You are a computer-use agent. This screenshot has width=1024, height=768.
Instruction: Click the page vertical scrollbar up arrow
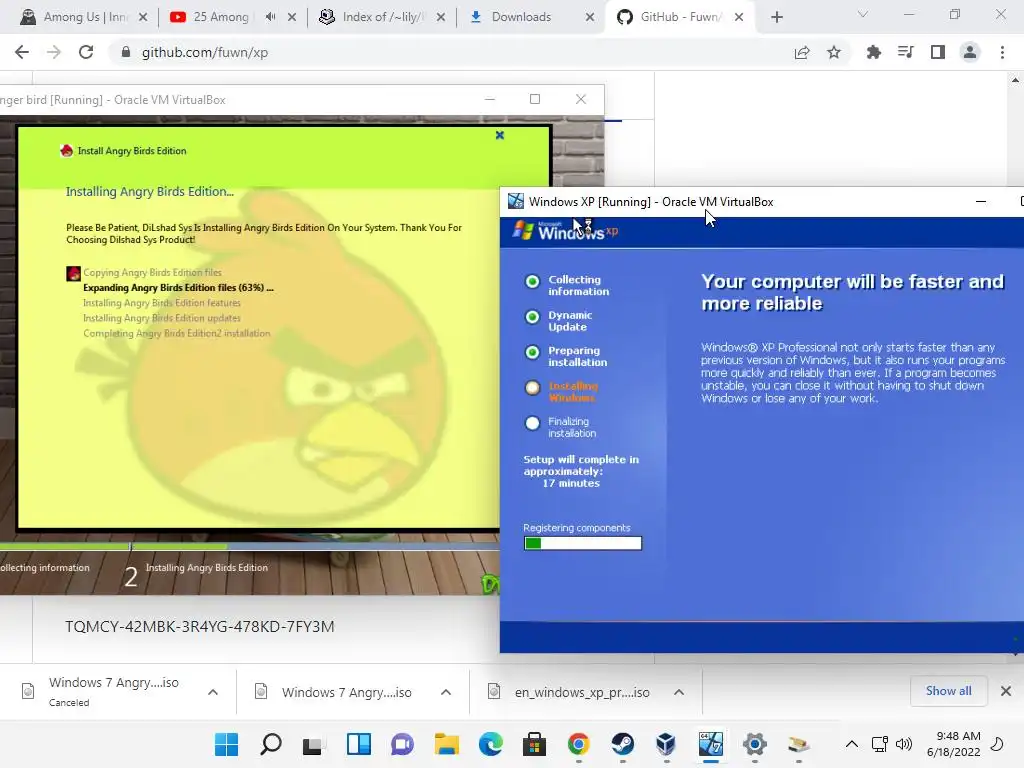pyautogui.click(x=1015, y=80)
